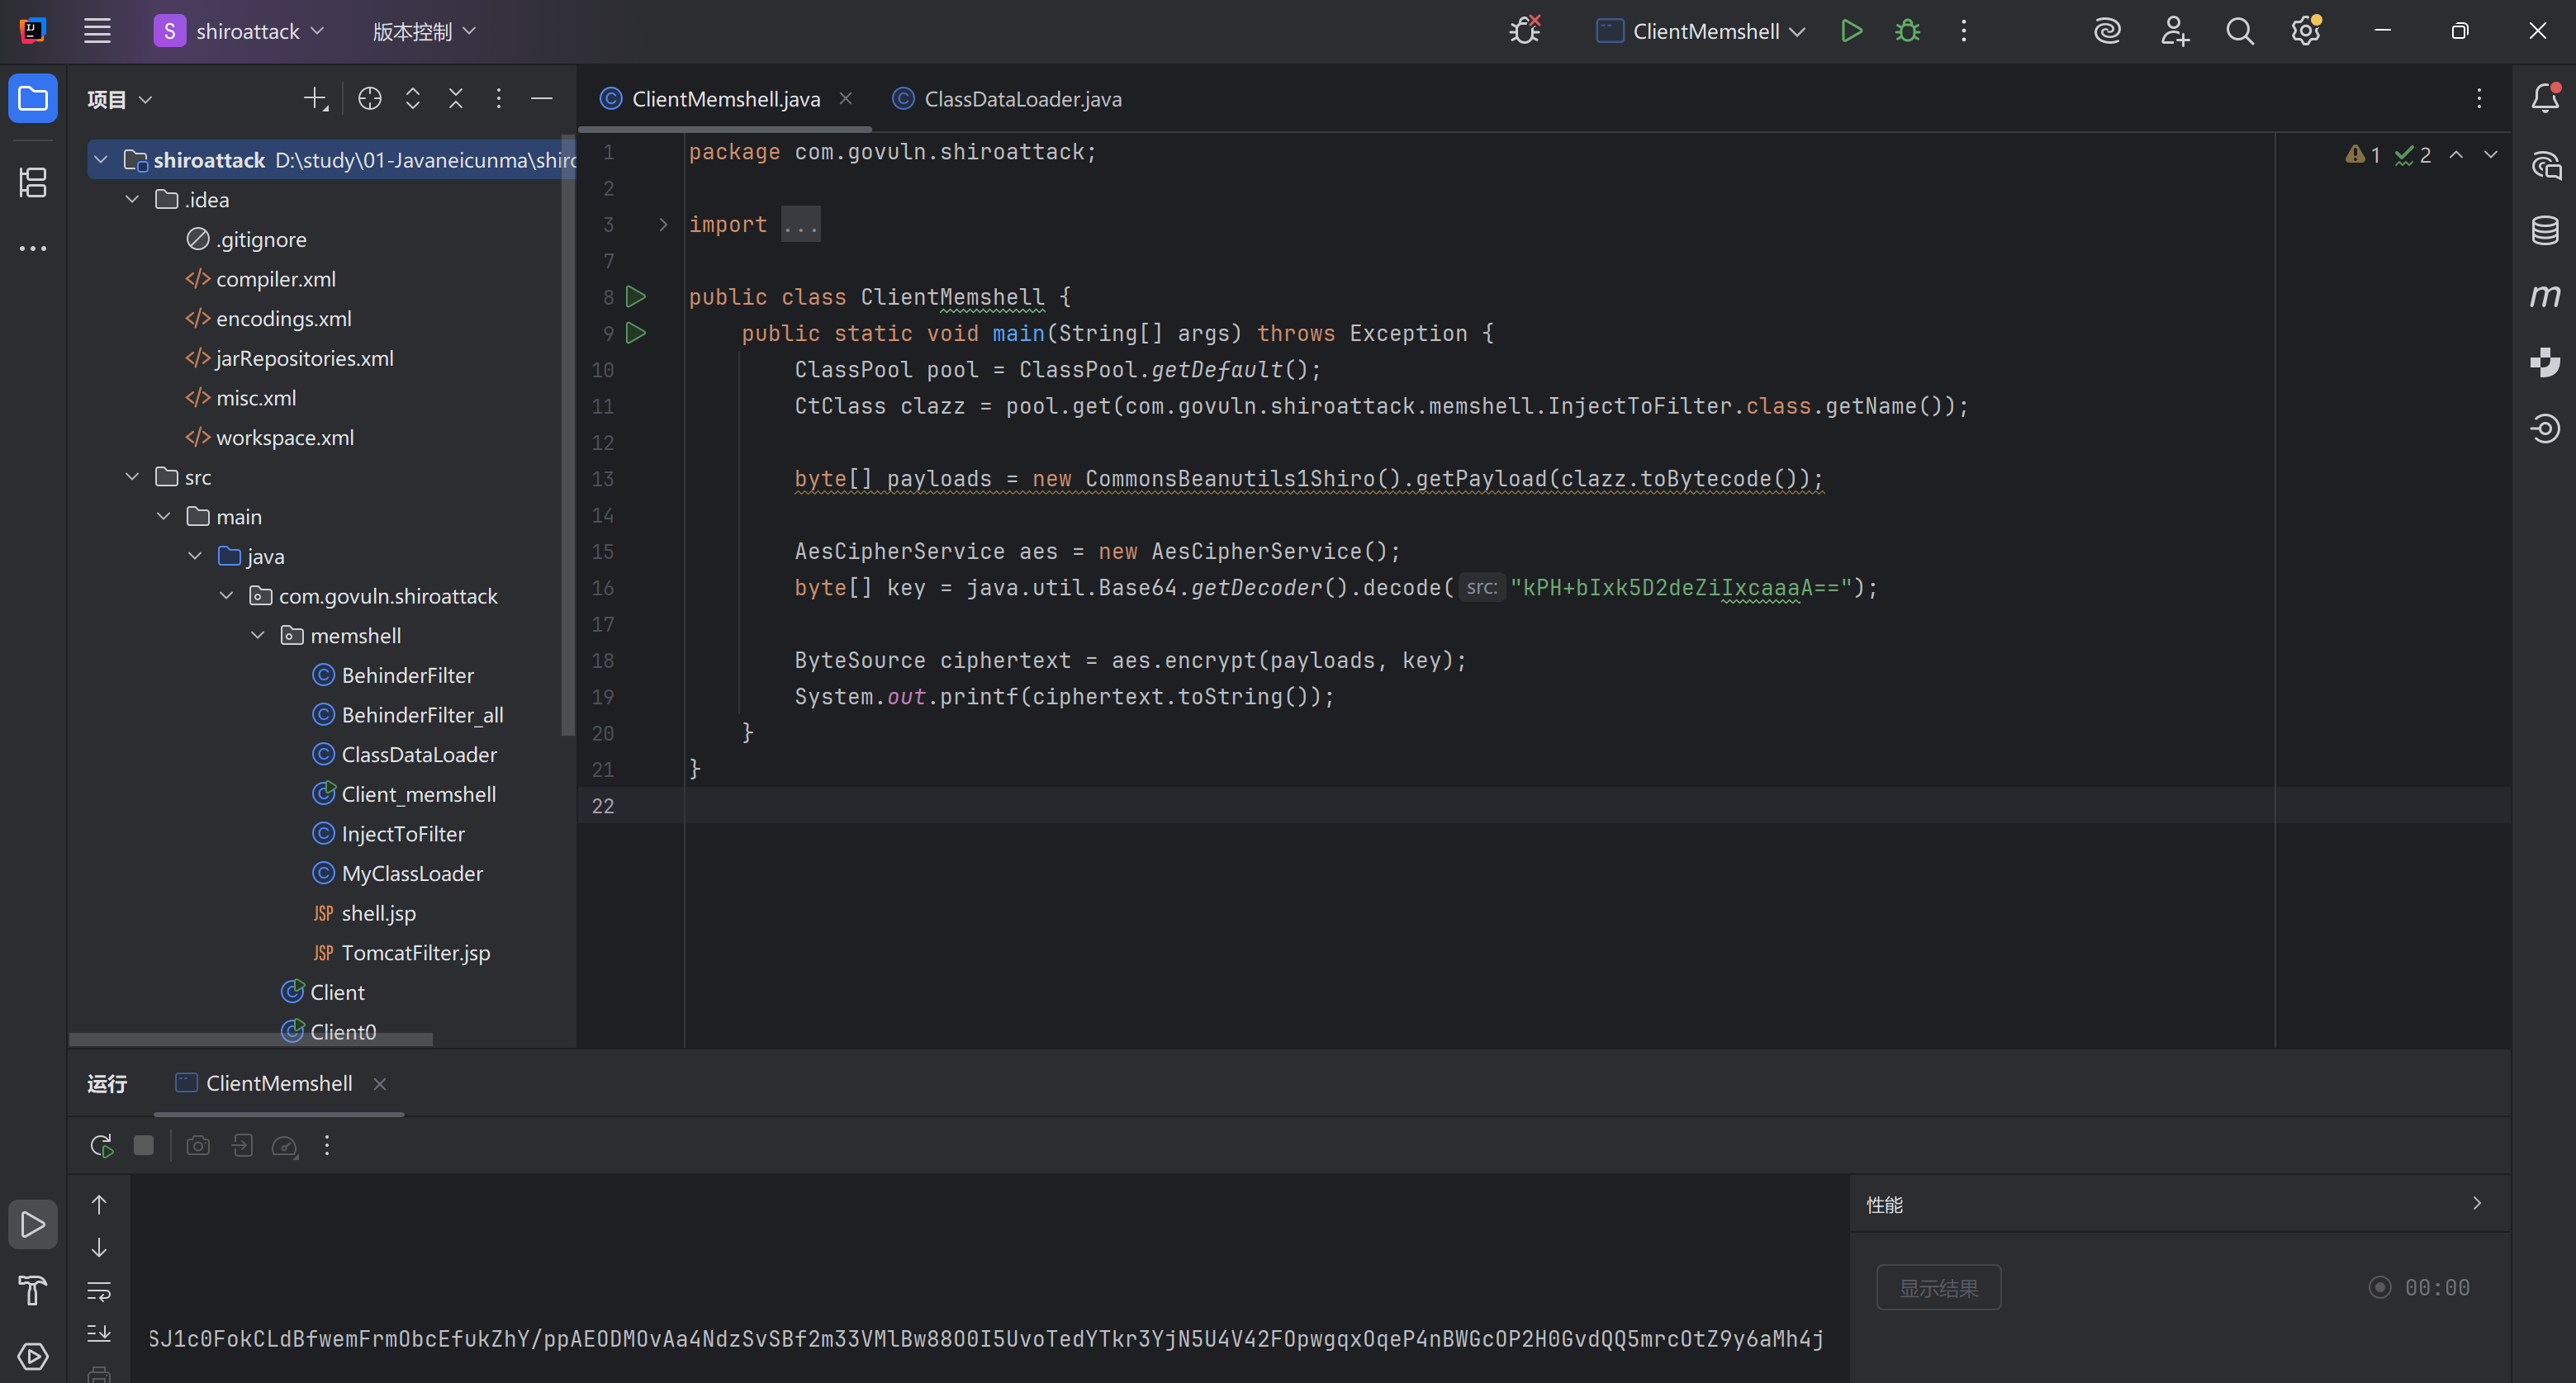2576x1383 pixels.
Task: Click the project tree horizontal scrollbar
Action: point(250,1039)
